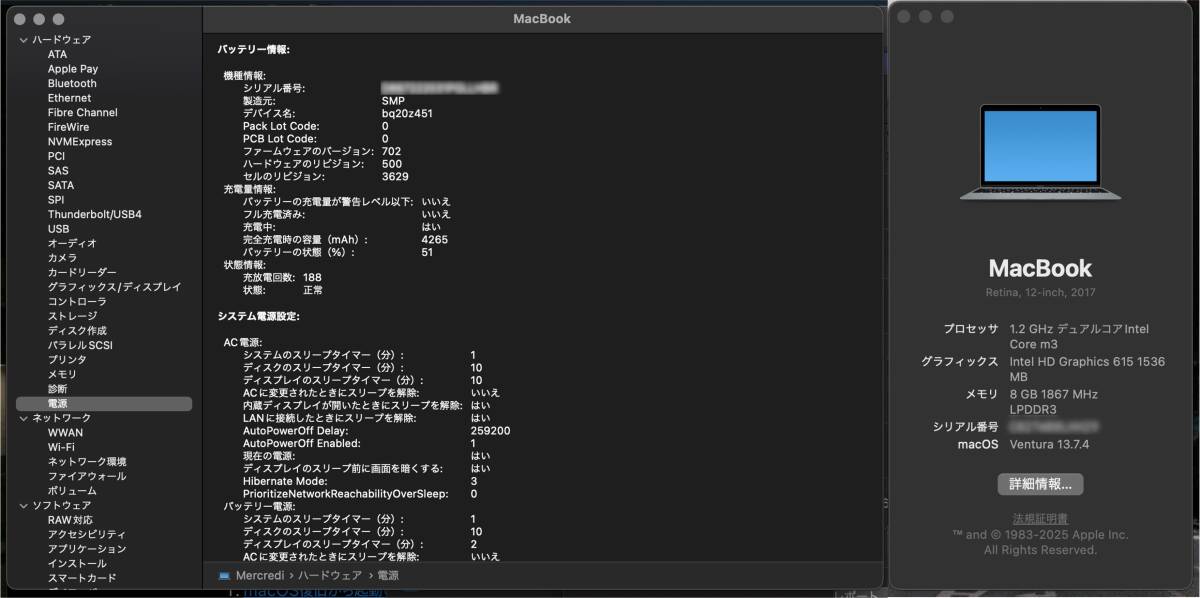The height and width of the screenshot is (598, 1200).
Task: Click the full charge capacity value 4265
Action: pyautogui.click(x=435, y=240)
